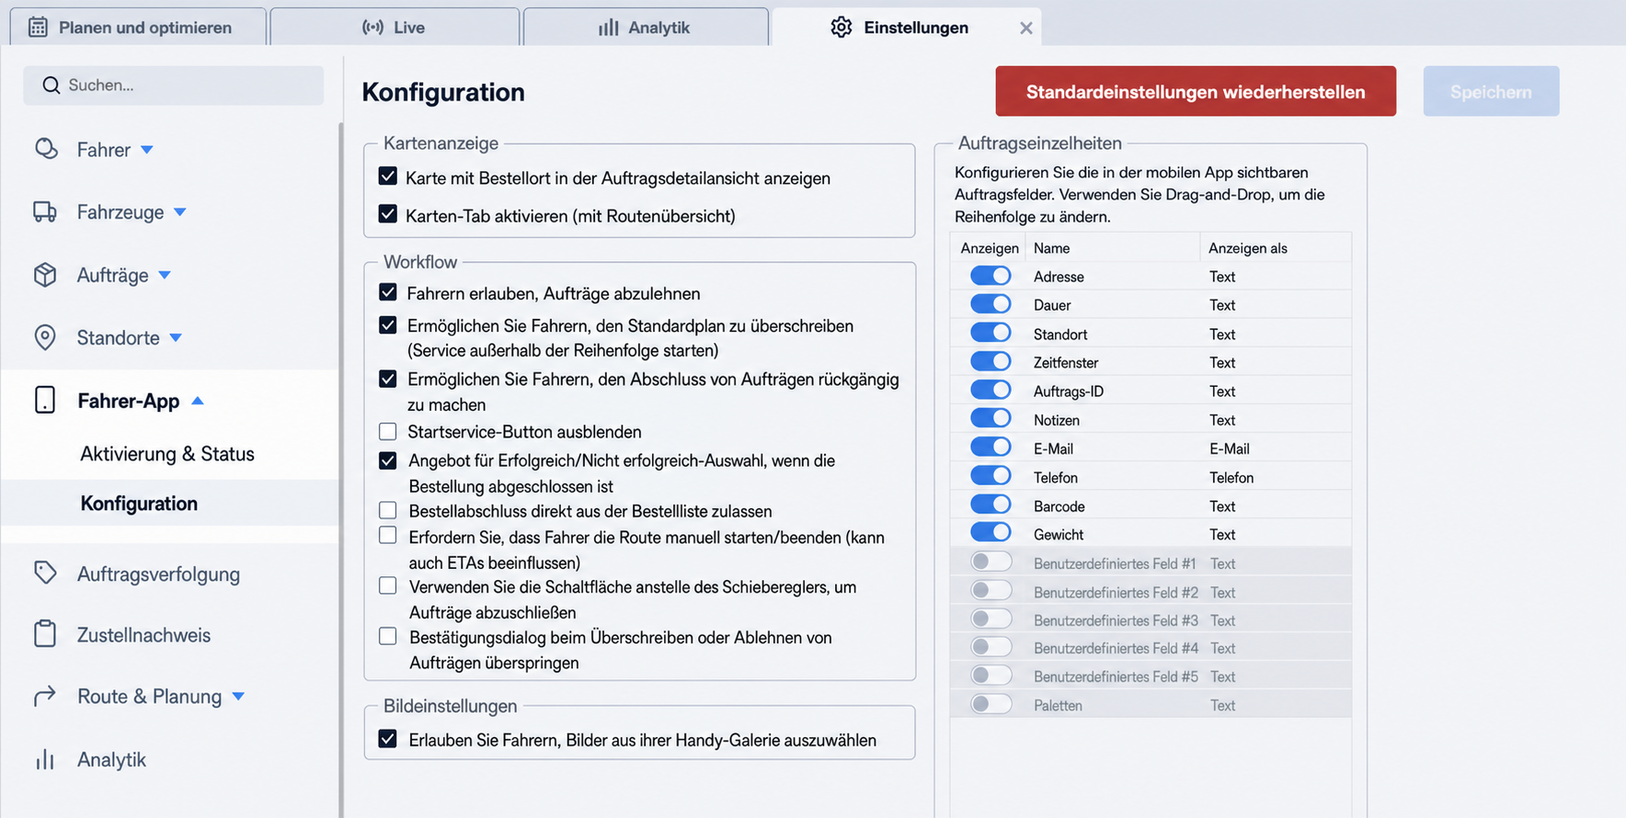
Task: Click the gear icon on Einstellungen tab
Action: (x=841, y=27)
